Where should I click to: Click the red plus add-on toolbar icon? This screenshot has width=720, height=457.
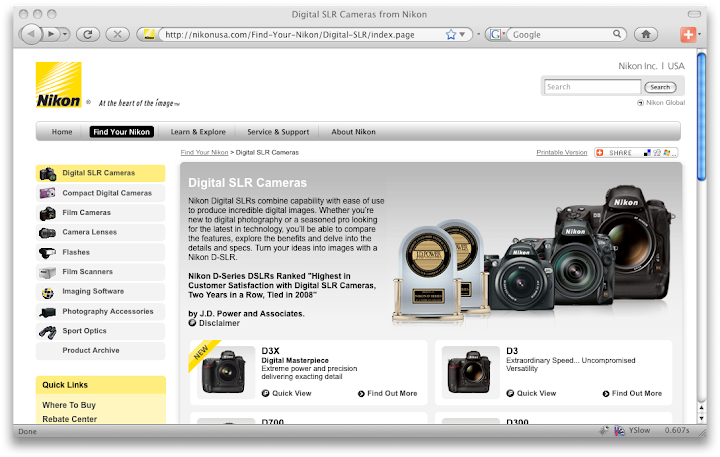[x=688, y=34]
